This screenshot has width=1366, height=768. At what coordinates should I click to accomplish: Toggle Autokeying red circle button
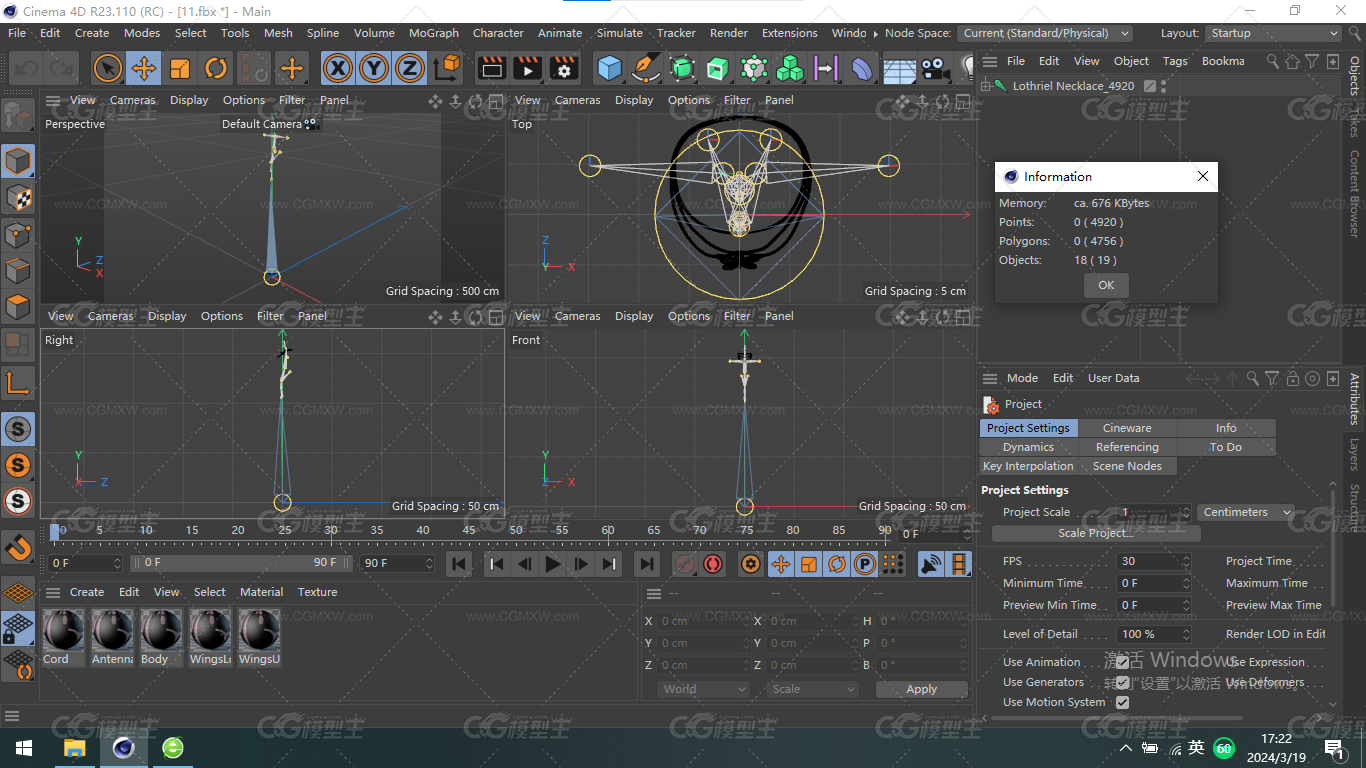(713, 564)
